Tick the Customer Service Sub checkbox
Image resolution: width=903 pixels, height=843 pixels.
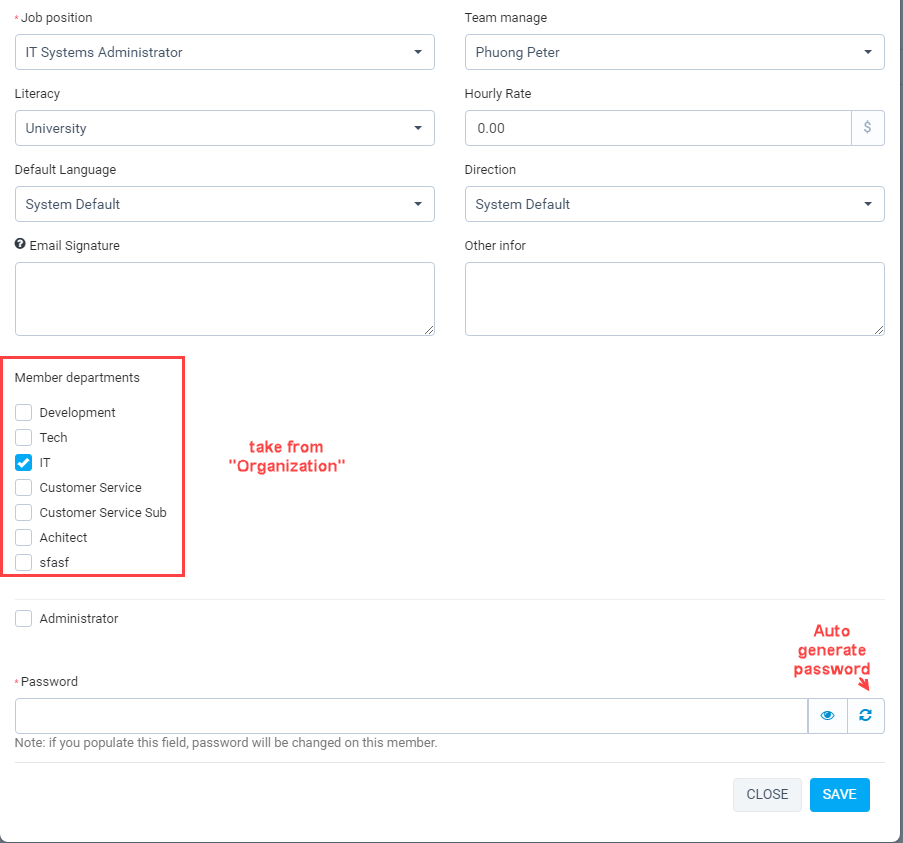tap(24, 512)
